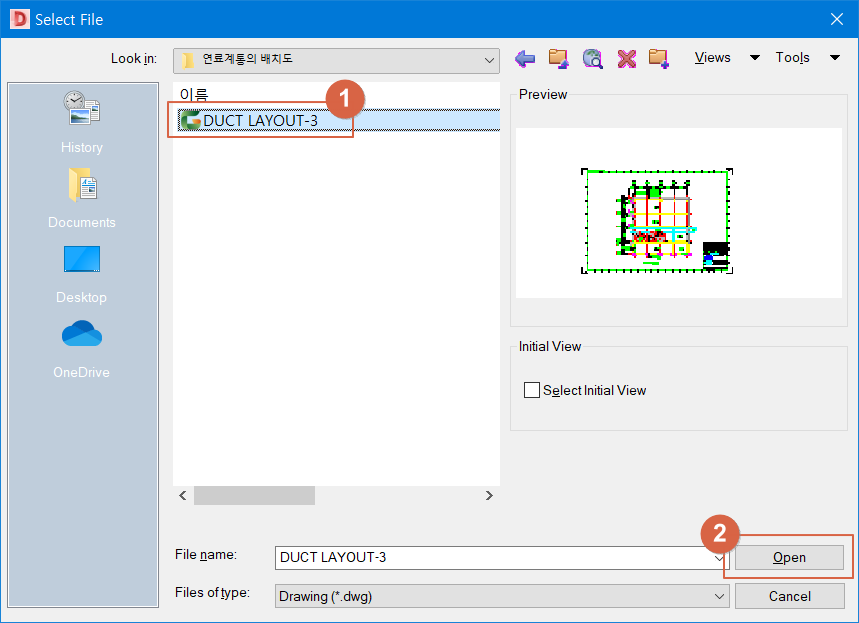Click the 이름 column header

[194, 95]
